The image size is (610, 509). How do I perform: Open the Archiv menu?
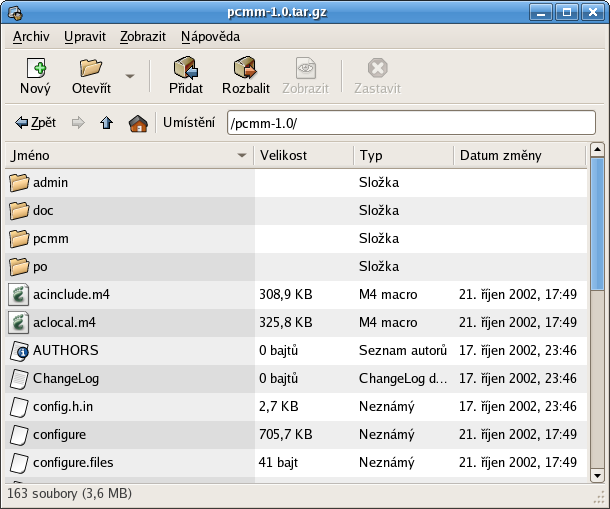point(31,37)
